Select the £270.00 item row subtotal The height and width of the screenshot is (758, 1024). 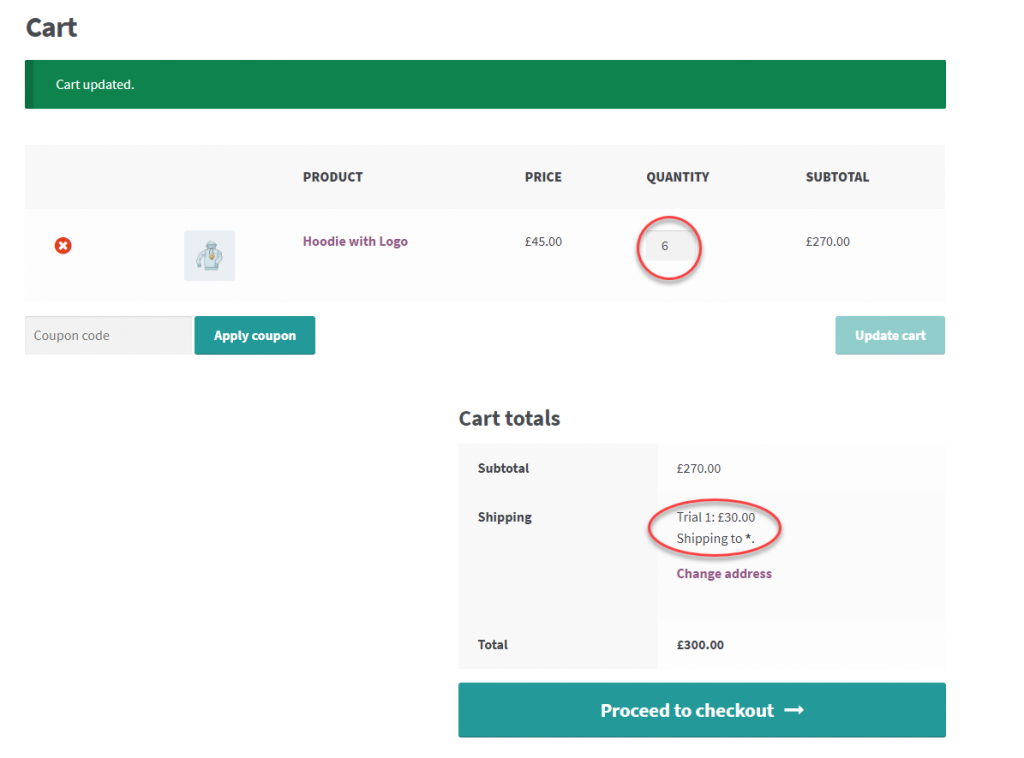click(827, 242)
